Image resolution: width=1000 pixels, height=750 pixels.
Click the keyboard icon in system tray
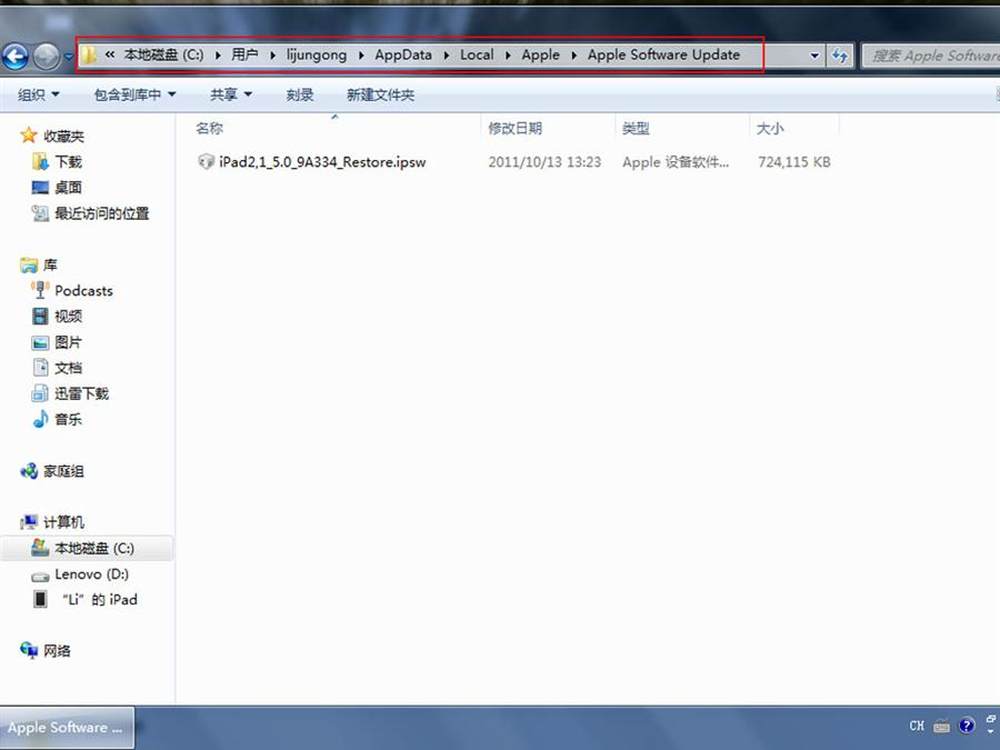[x=941, y=726]
